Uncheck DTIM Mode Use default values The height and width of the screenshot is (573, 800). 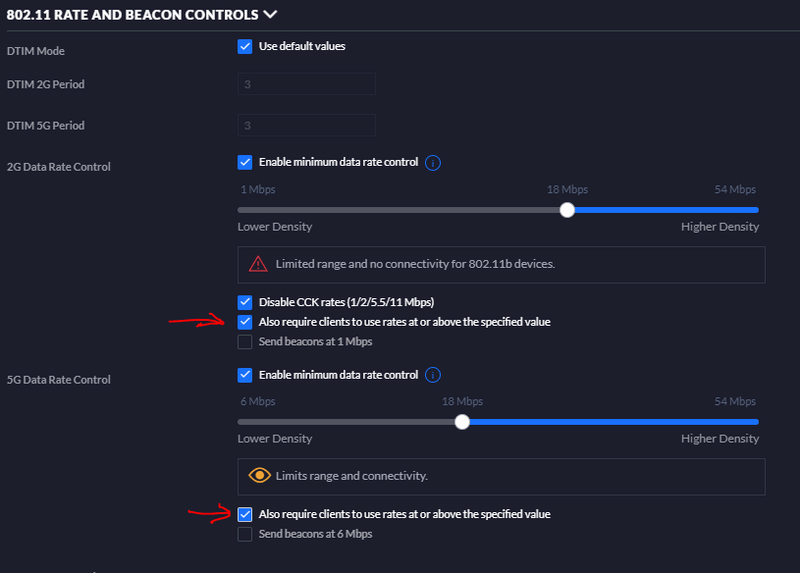coord(245,46)
